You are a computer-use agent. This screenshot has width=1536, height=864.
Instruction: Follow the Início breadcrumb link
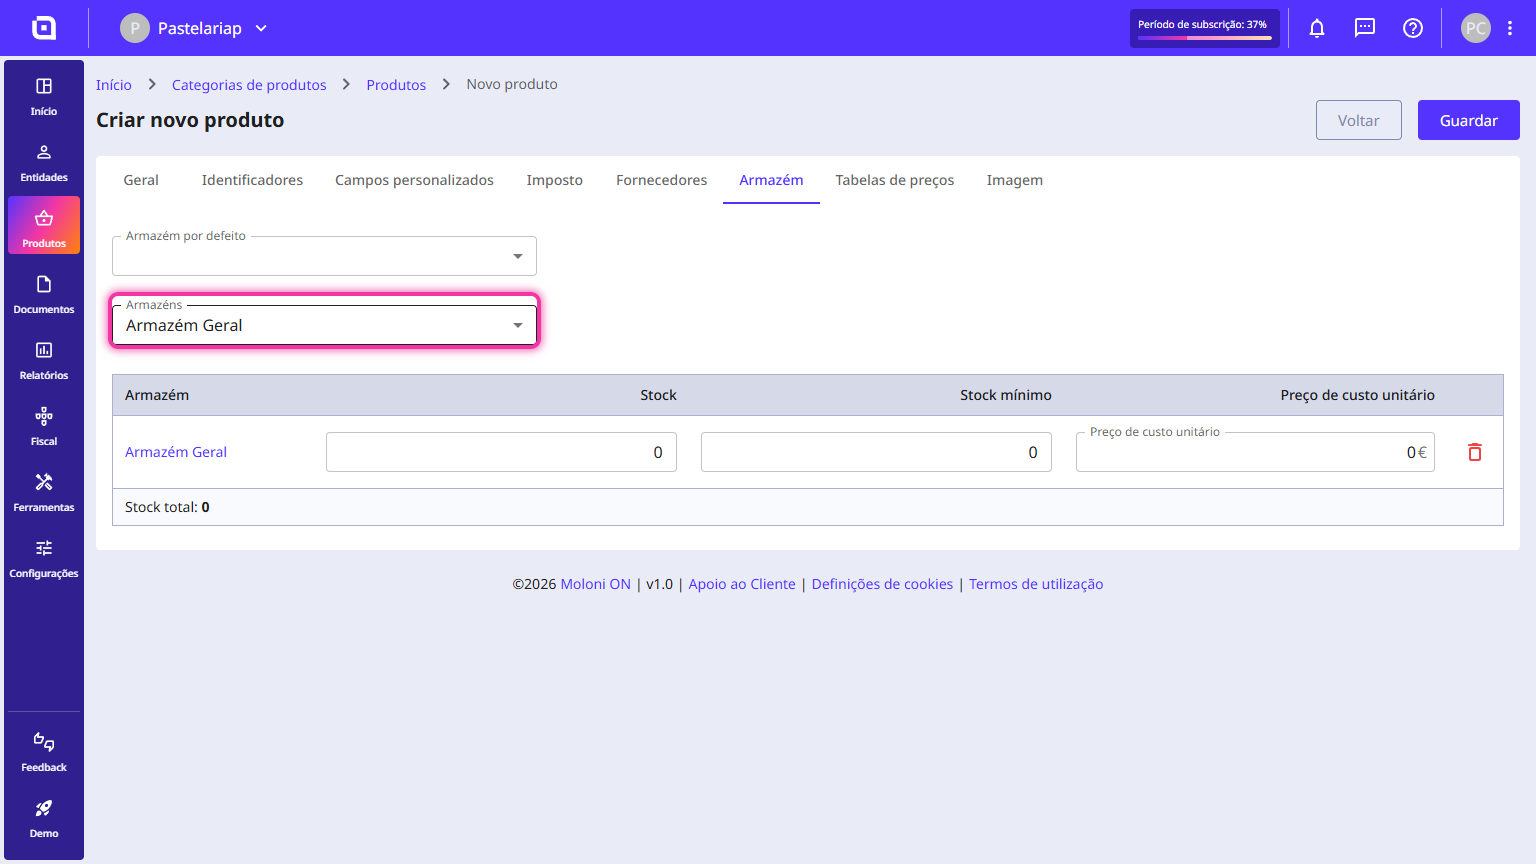(x=114, y=85)
